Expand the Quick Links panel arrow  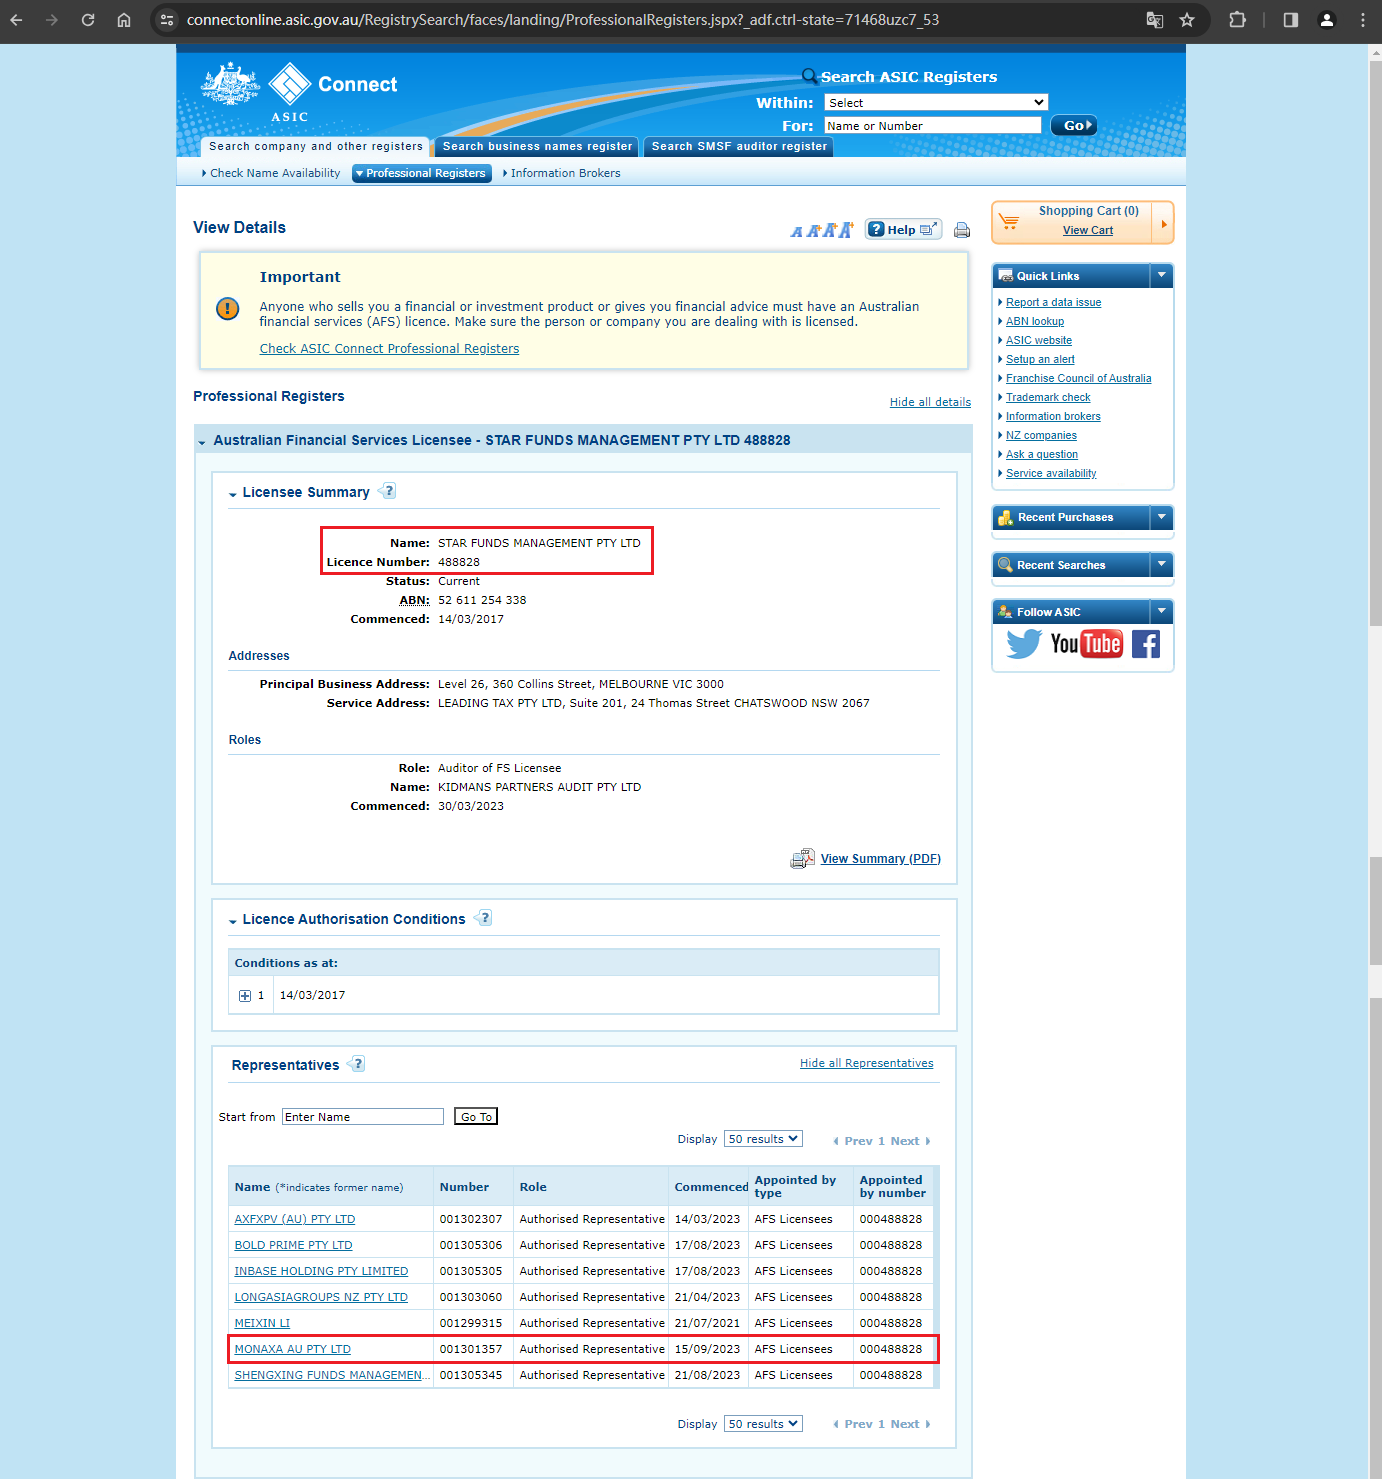[x=1162, y=275]
